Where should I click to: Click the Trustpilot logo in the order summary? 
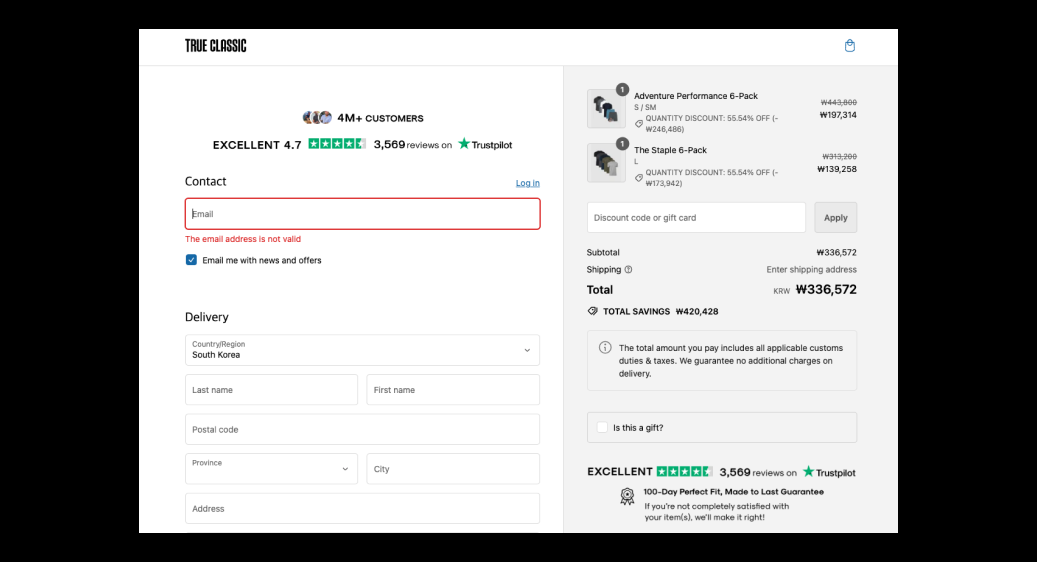(x=829, y=472)
